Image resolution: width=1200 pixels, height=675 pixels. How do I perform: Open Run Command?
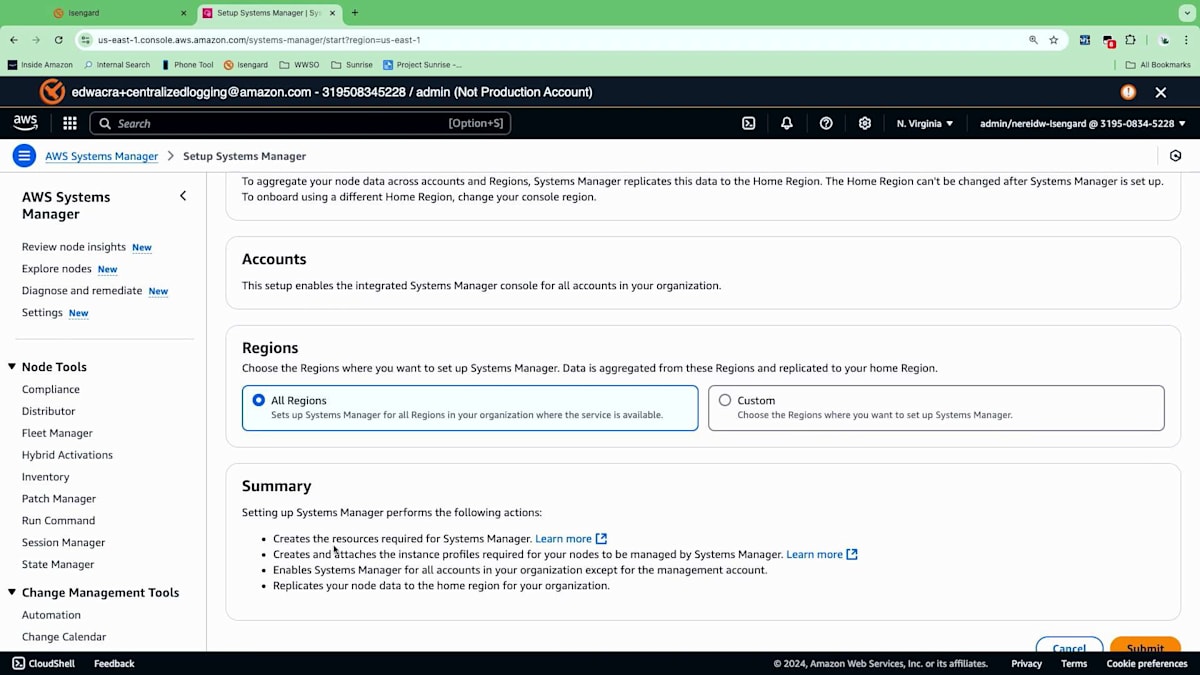tap(58, 521)
